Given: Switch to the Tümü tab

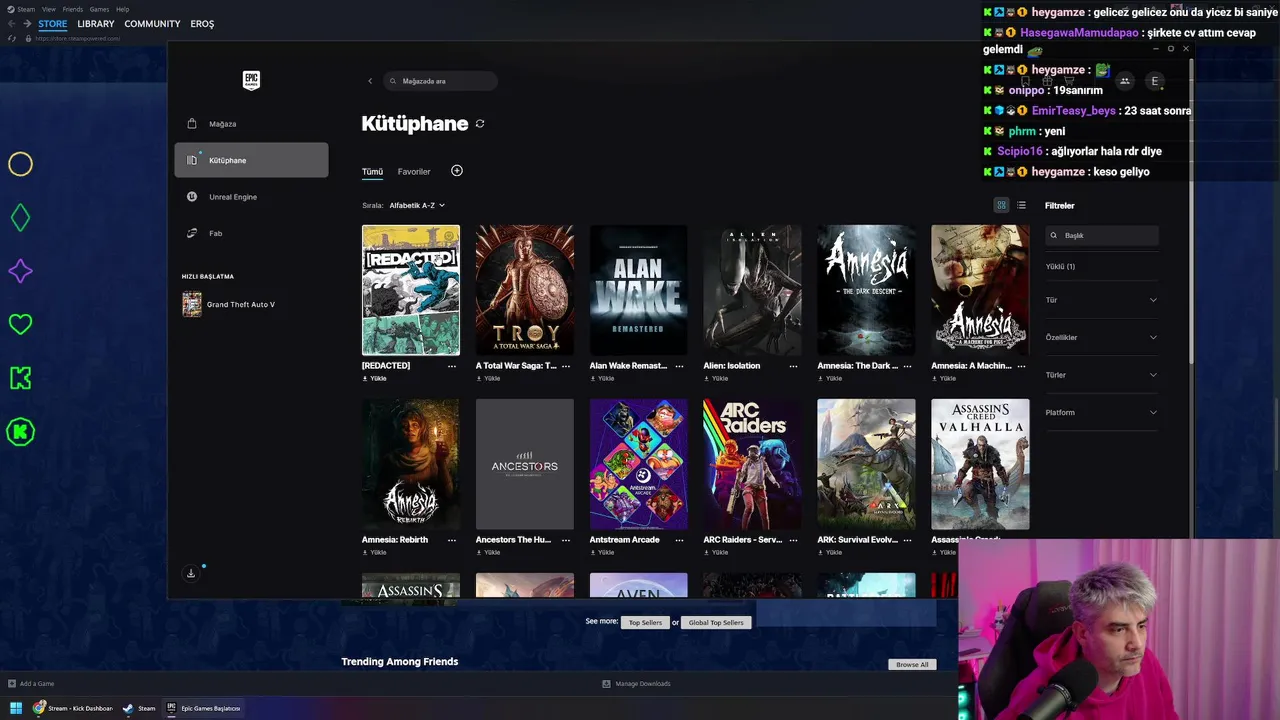Looking at the screenshot, I should (x=372, y=172).
